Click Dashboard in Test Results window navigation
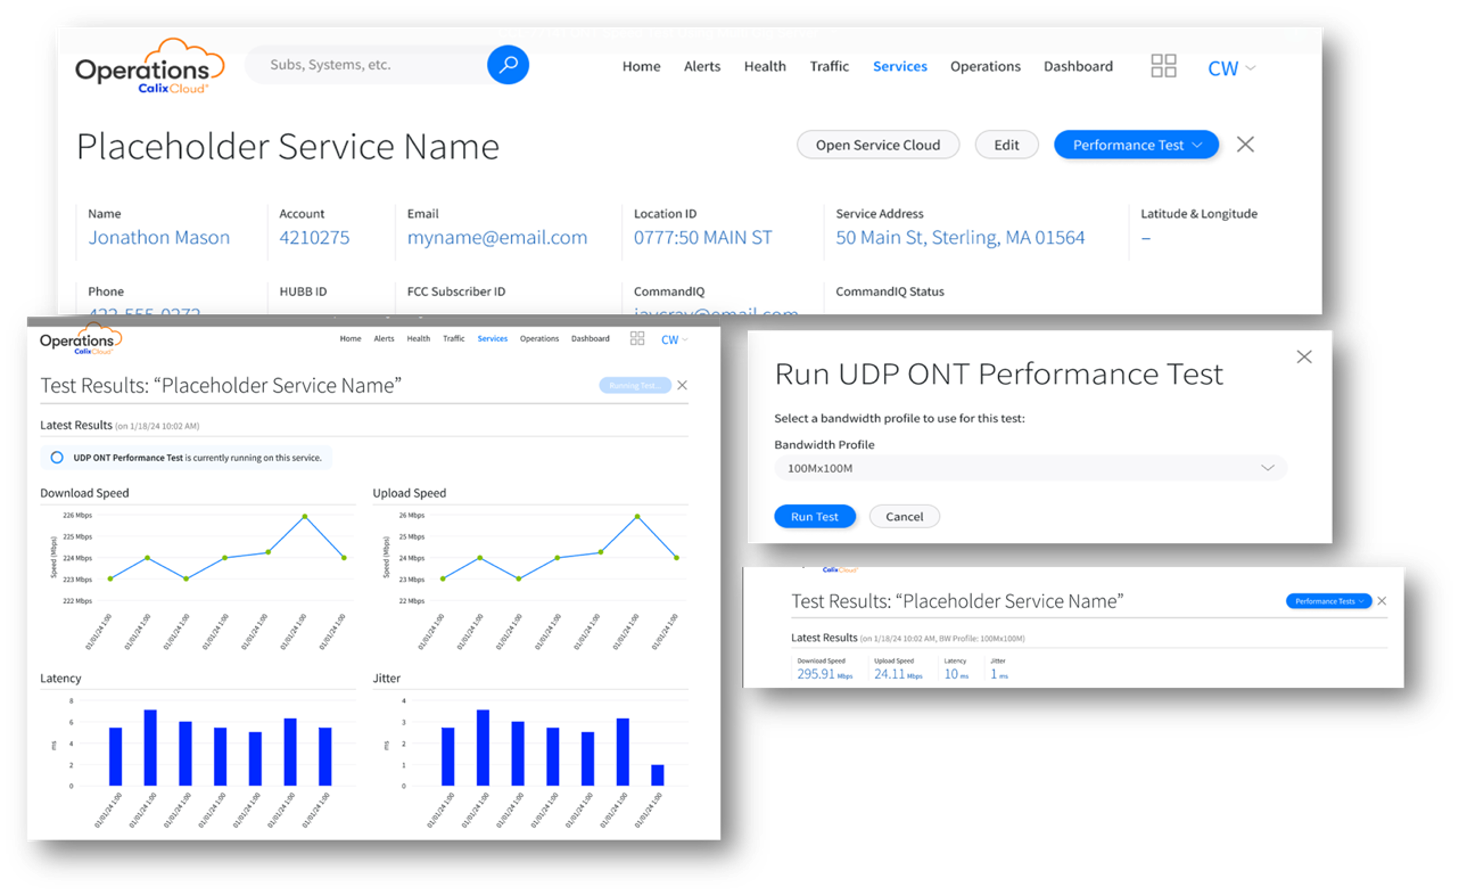 590,339
